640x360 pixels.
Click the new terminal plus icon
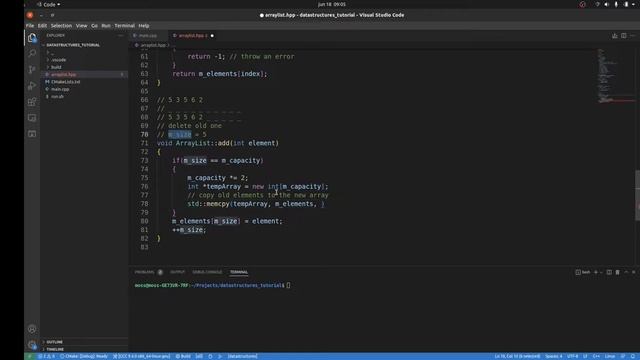596,272
